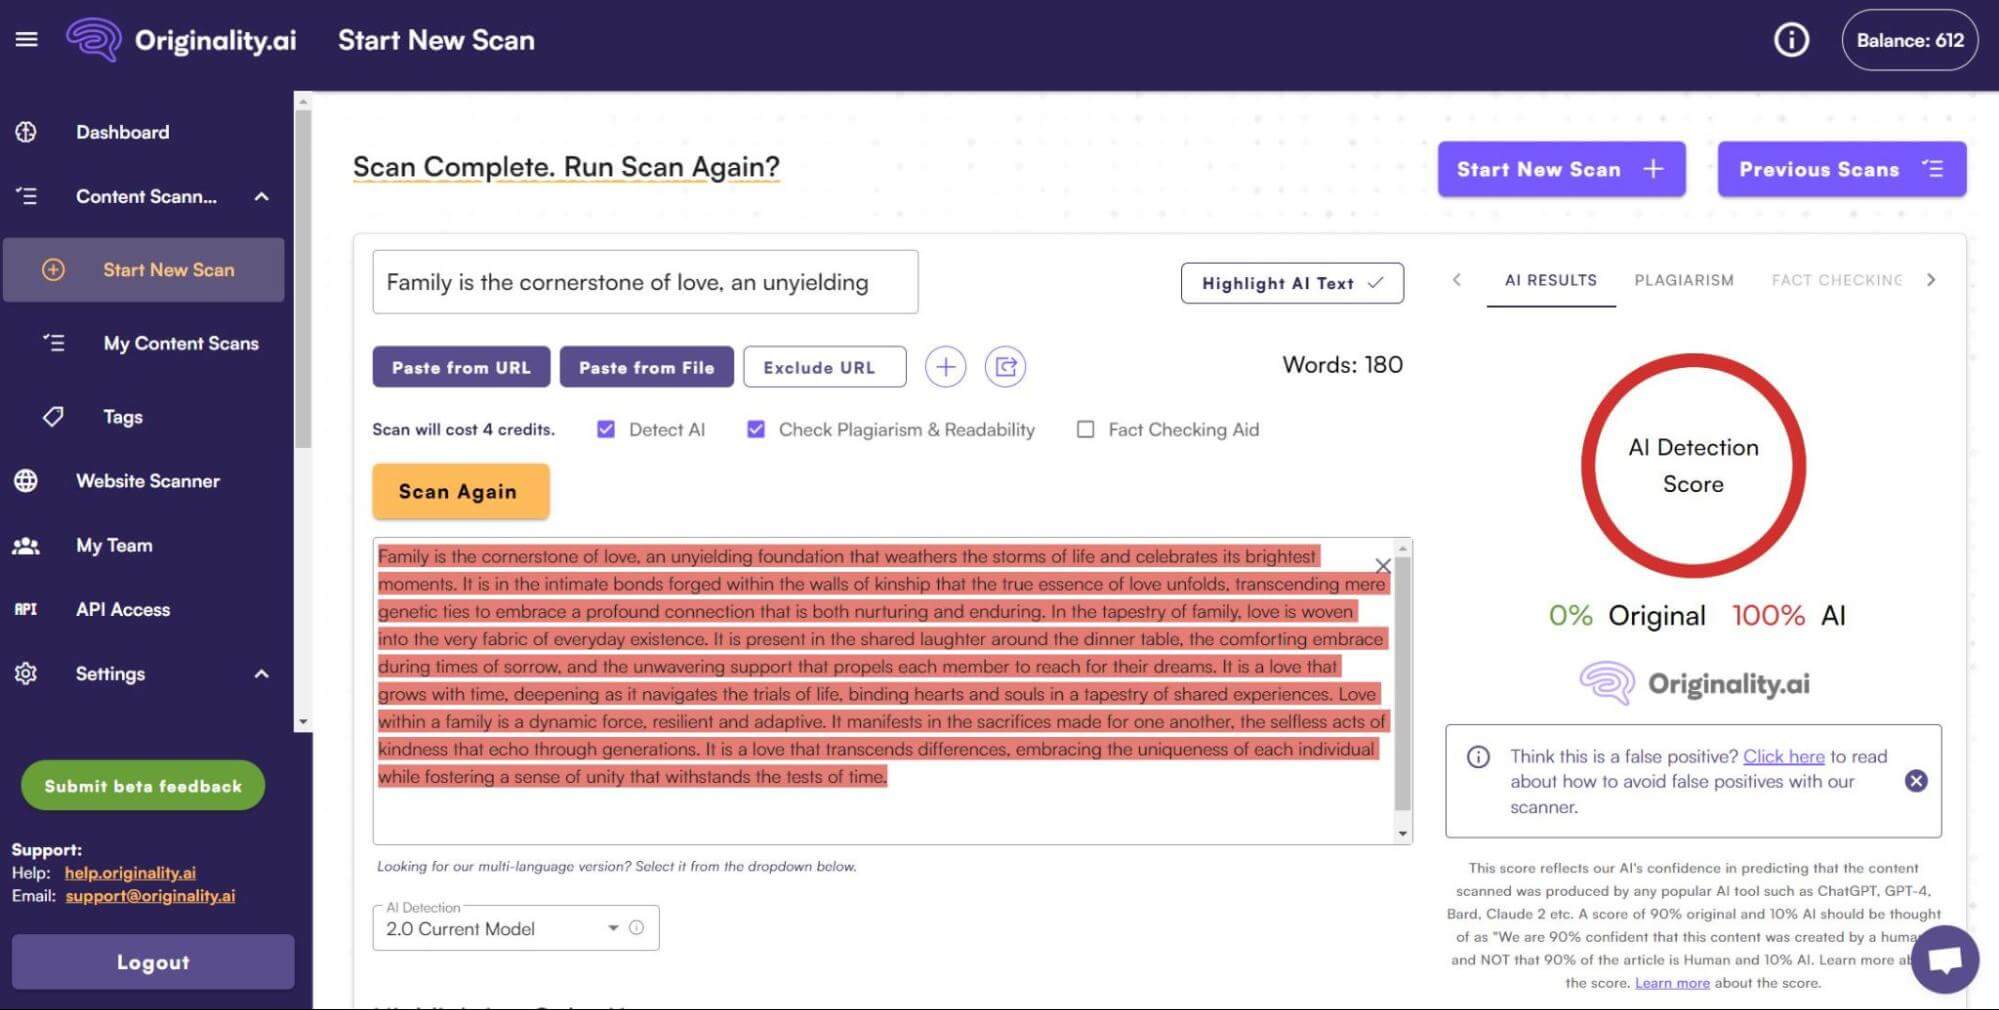Click the '100% AI' score text
Viewport: 1999px width, 1010px height.
(1789, 615)
